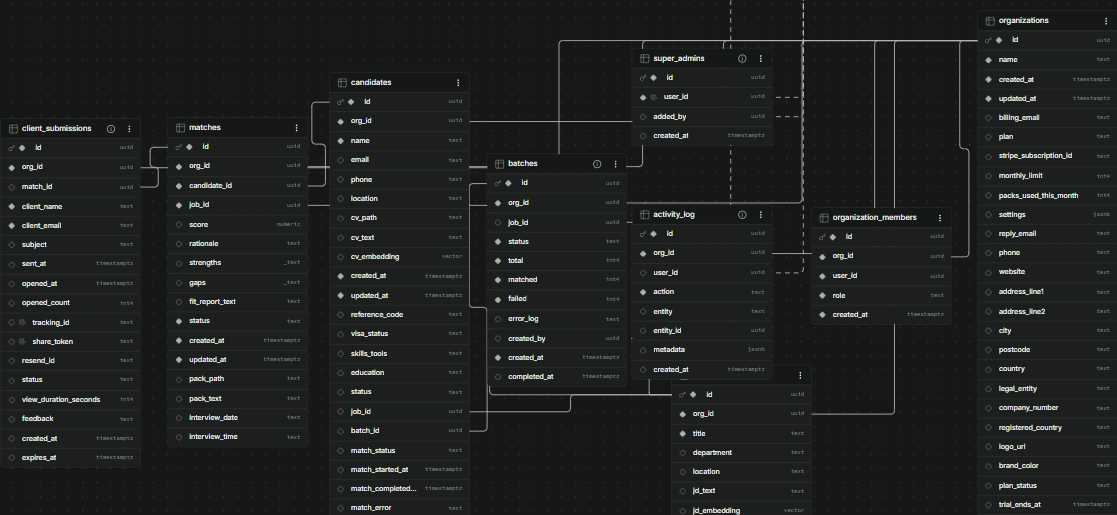Click the candidates table icon
1117x515 pixels.
coord(342,83)
